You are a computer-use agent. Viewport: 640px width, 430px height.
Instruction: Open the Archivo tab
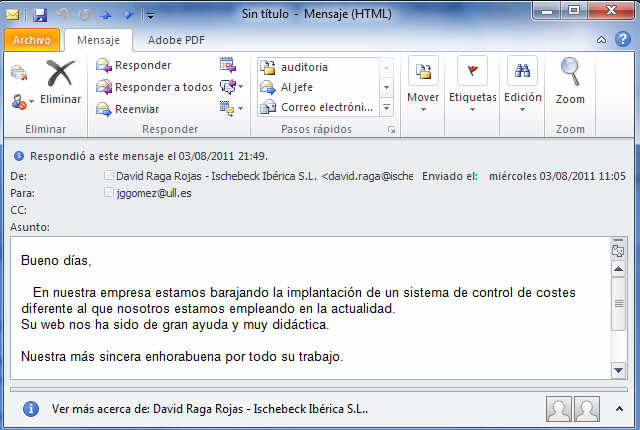32,40
